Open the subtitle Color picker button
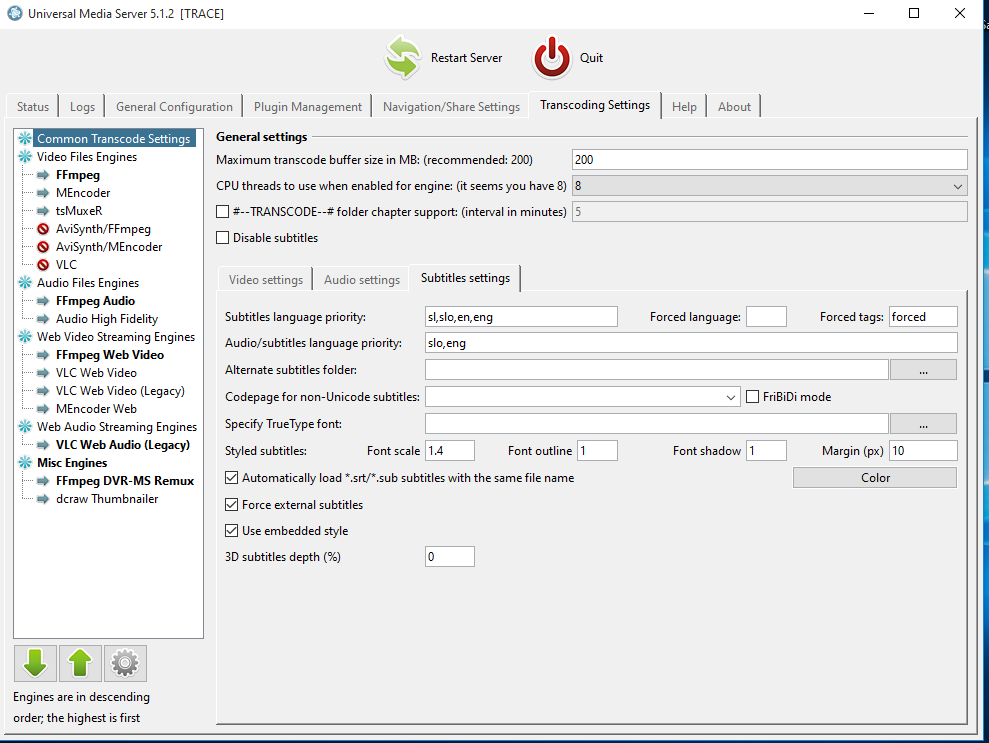Screen dimensions: 989x743 875,478
